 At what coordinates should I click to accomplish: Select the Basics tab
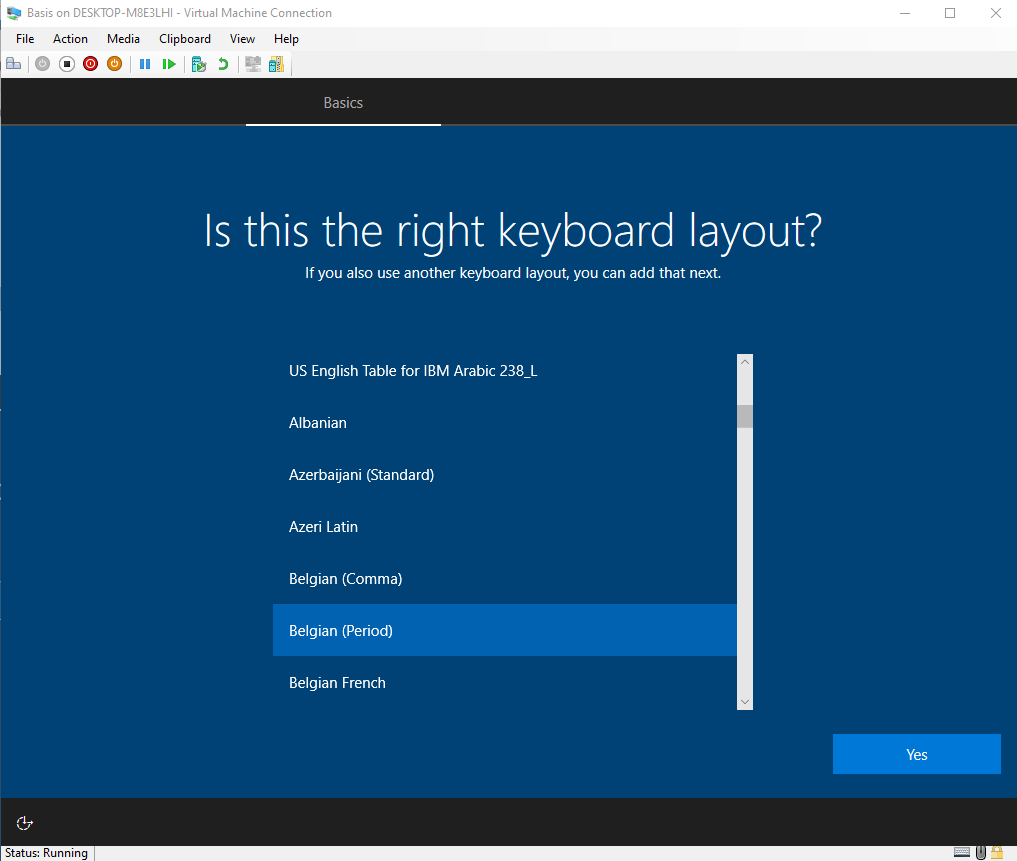tap(343, 103)
